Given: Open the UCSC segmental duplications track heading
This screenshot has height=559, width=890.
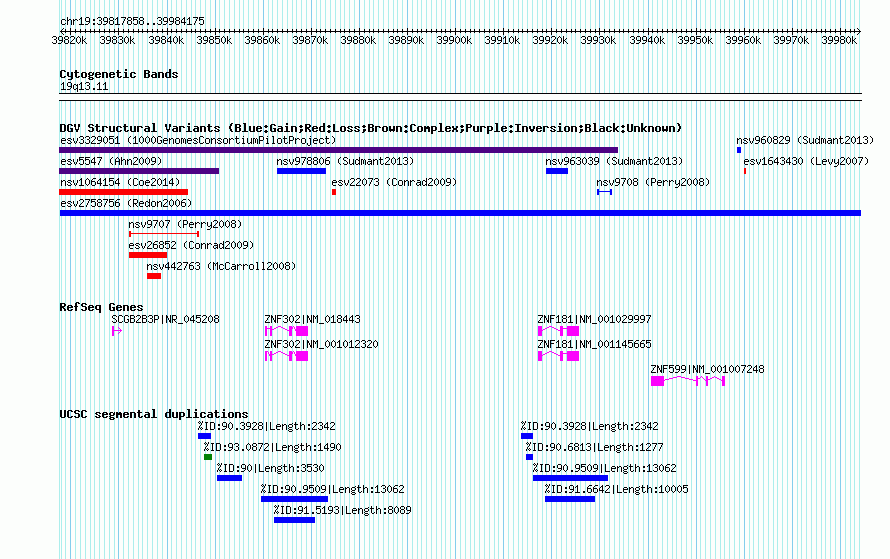Looking at the screenshot, I should (x=154, y=414).
